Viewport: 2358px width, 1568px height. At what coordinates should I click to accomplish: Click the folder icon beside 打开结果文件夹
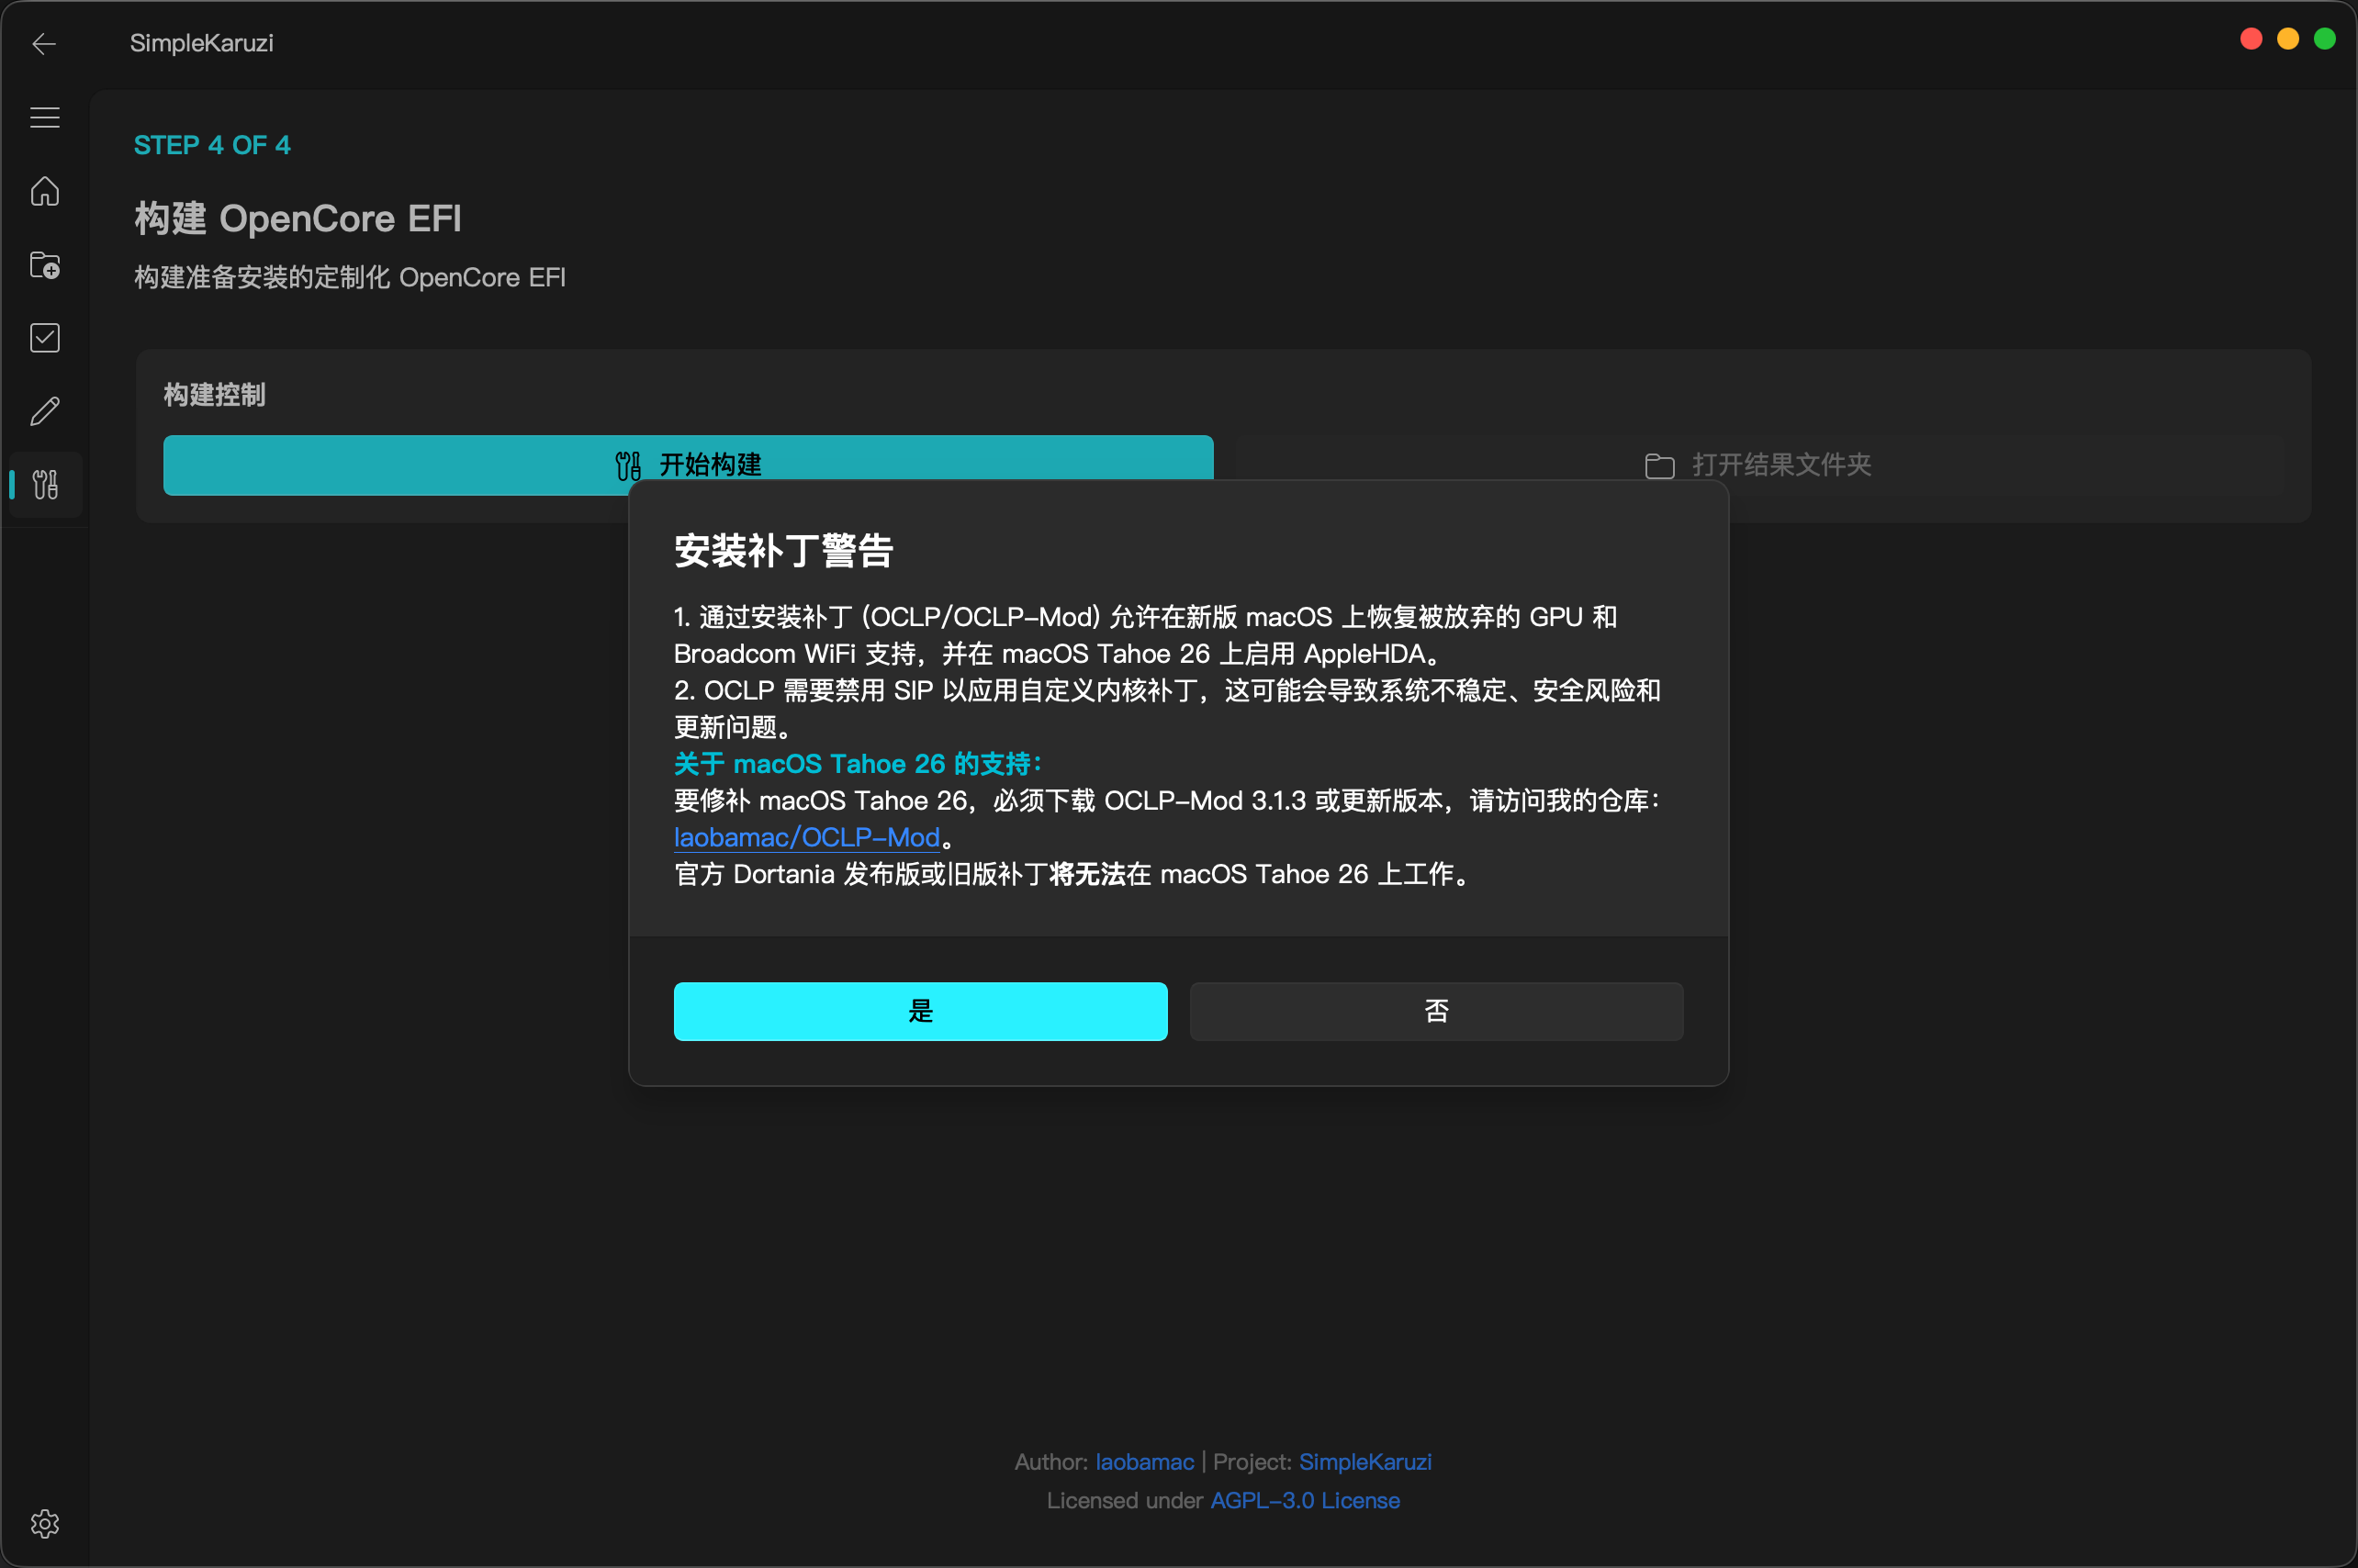point(1659,465)
